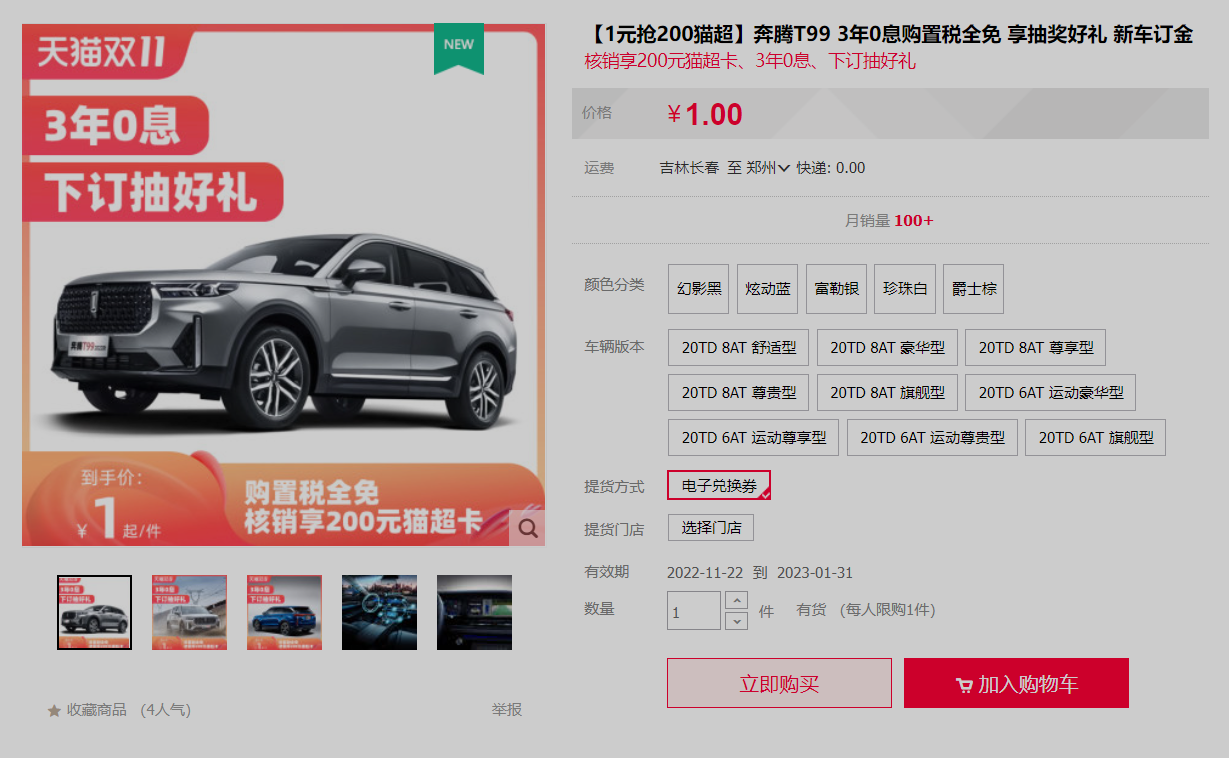Image resolution: width=1229 pixels, height=758 pixels.
Task: Choose version 20TD 8AT 豪华型
Action: [x=887, y=348]
